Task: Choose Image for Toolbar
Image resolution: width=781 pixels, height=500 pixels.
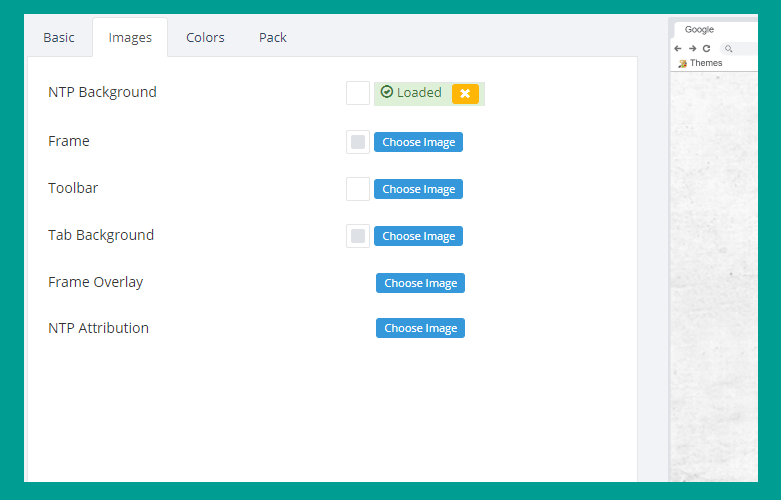Action: [418, 189]
